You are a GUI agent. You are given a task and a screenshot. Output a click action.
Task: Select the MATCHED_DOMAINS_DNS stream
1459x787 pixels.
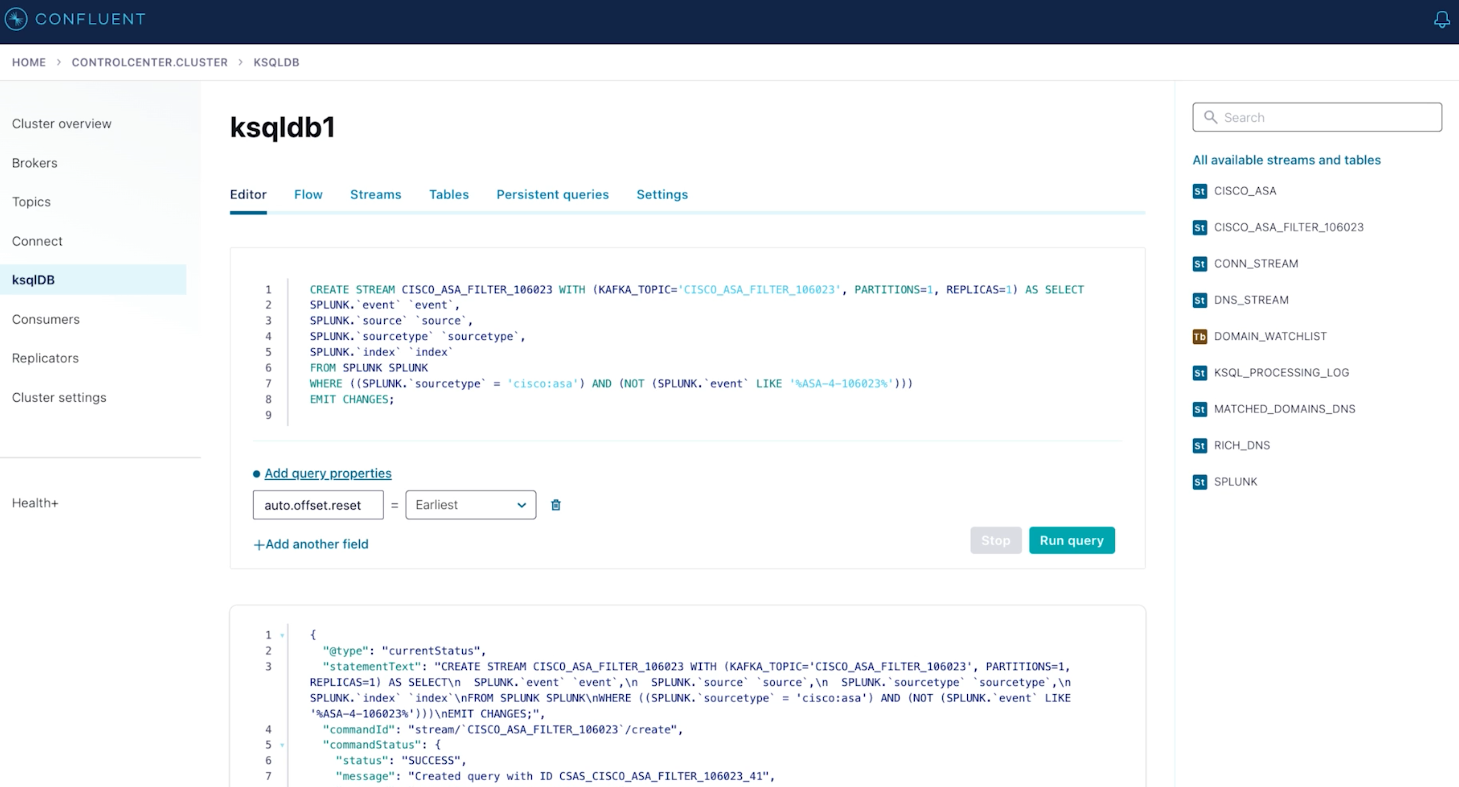click(x=1285, y=409)
